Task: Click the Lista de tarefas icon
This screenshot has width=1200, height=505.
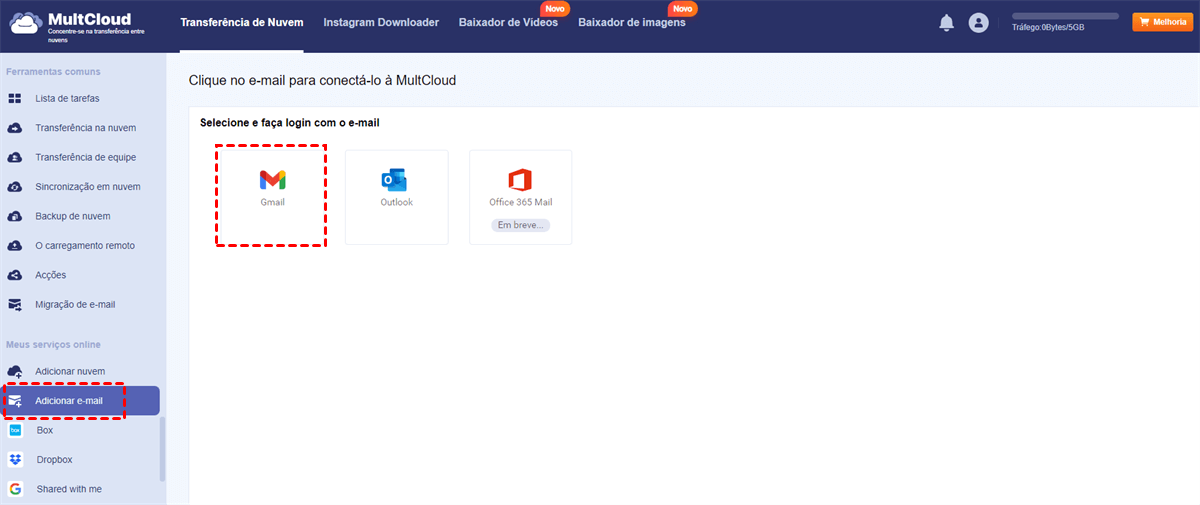Action: pyautogui.click(x=15, y=99)
